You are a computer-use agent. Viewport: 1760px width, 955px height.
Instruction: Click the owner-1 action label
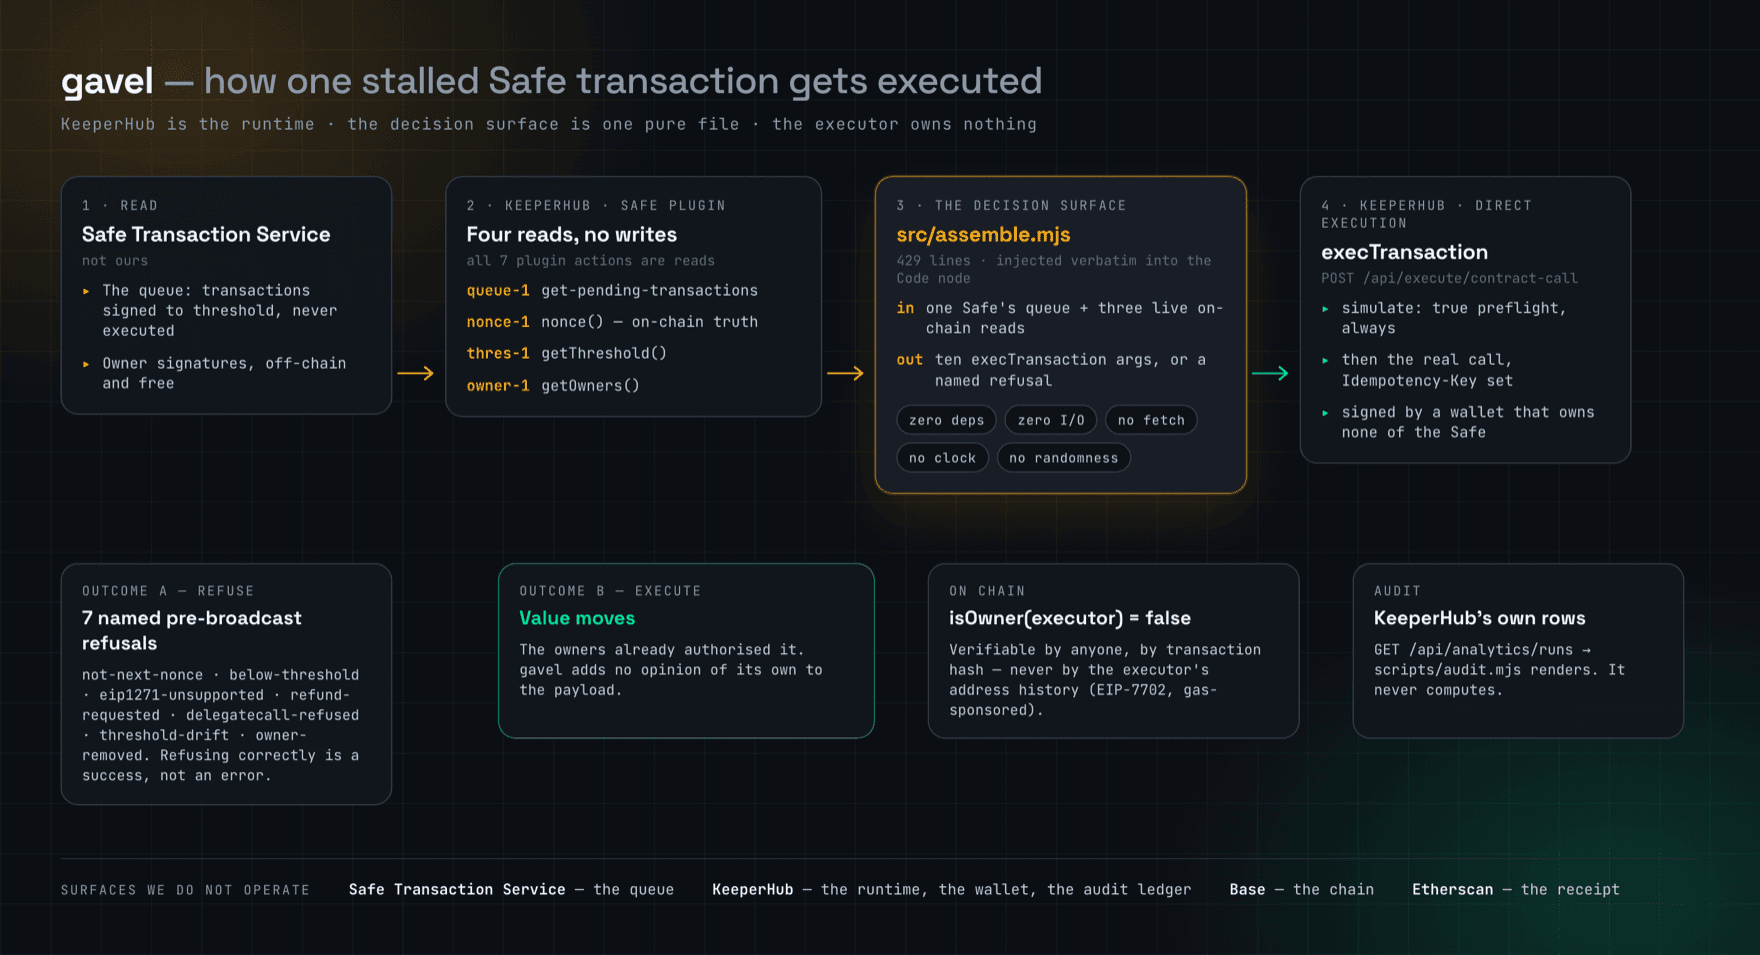(498, 386)
